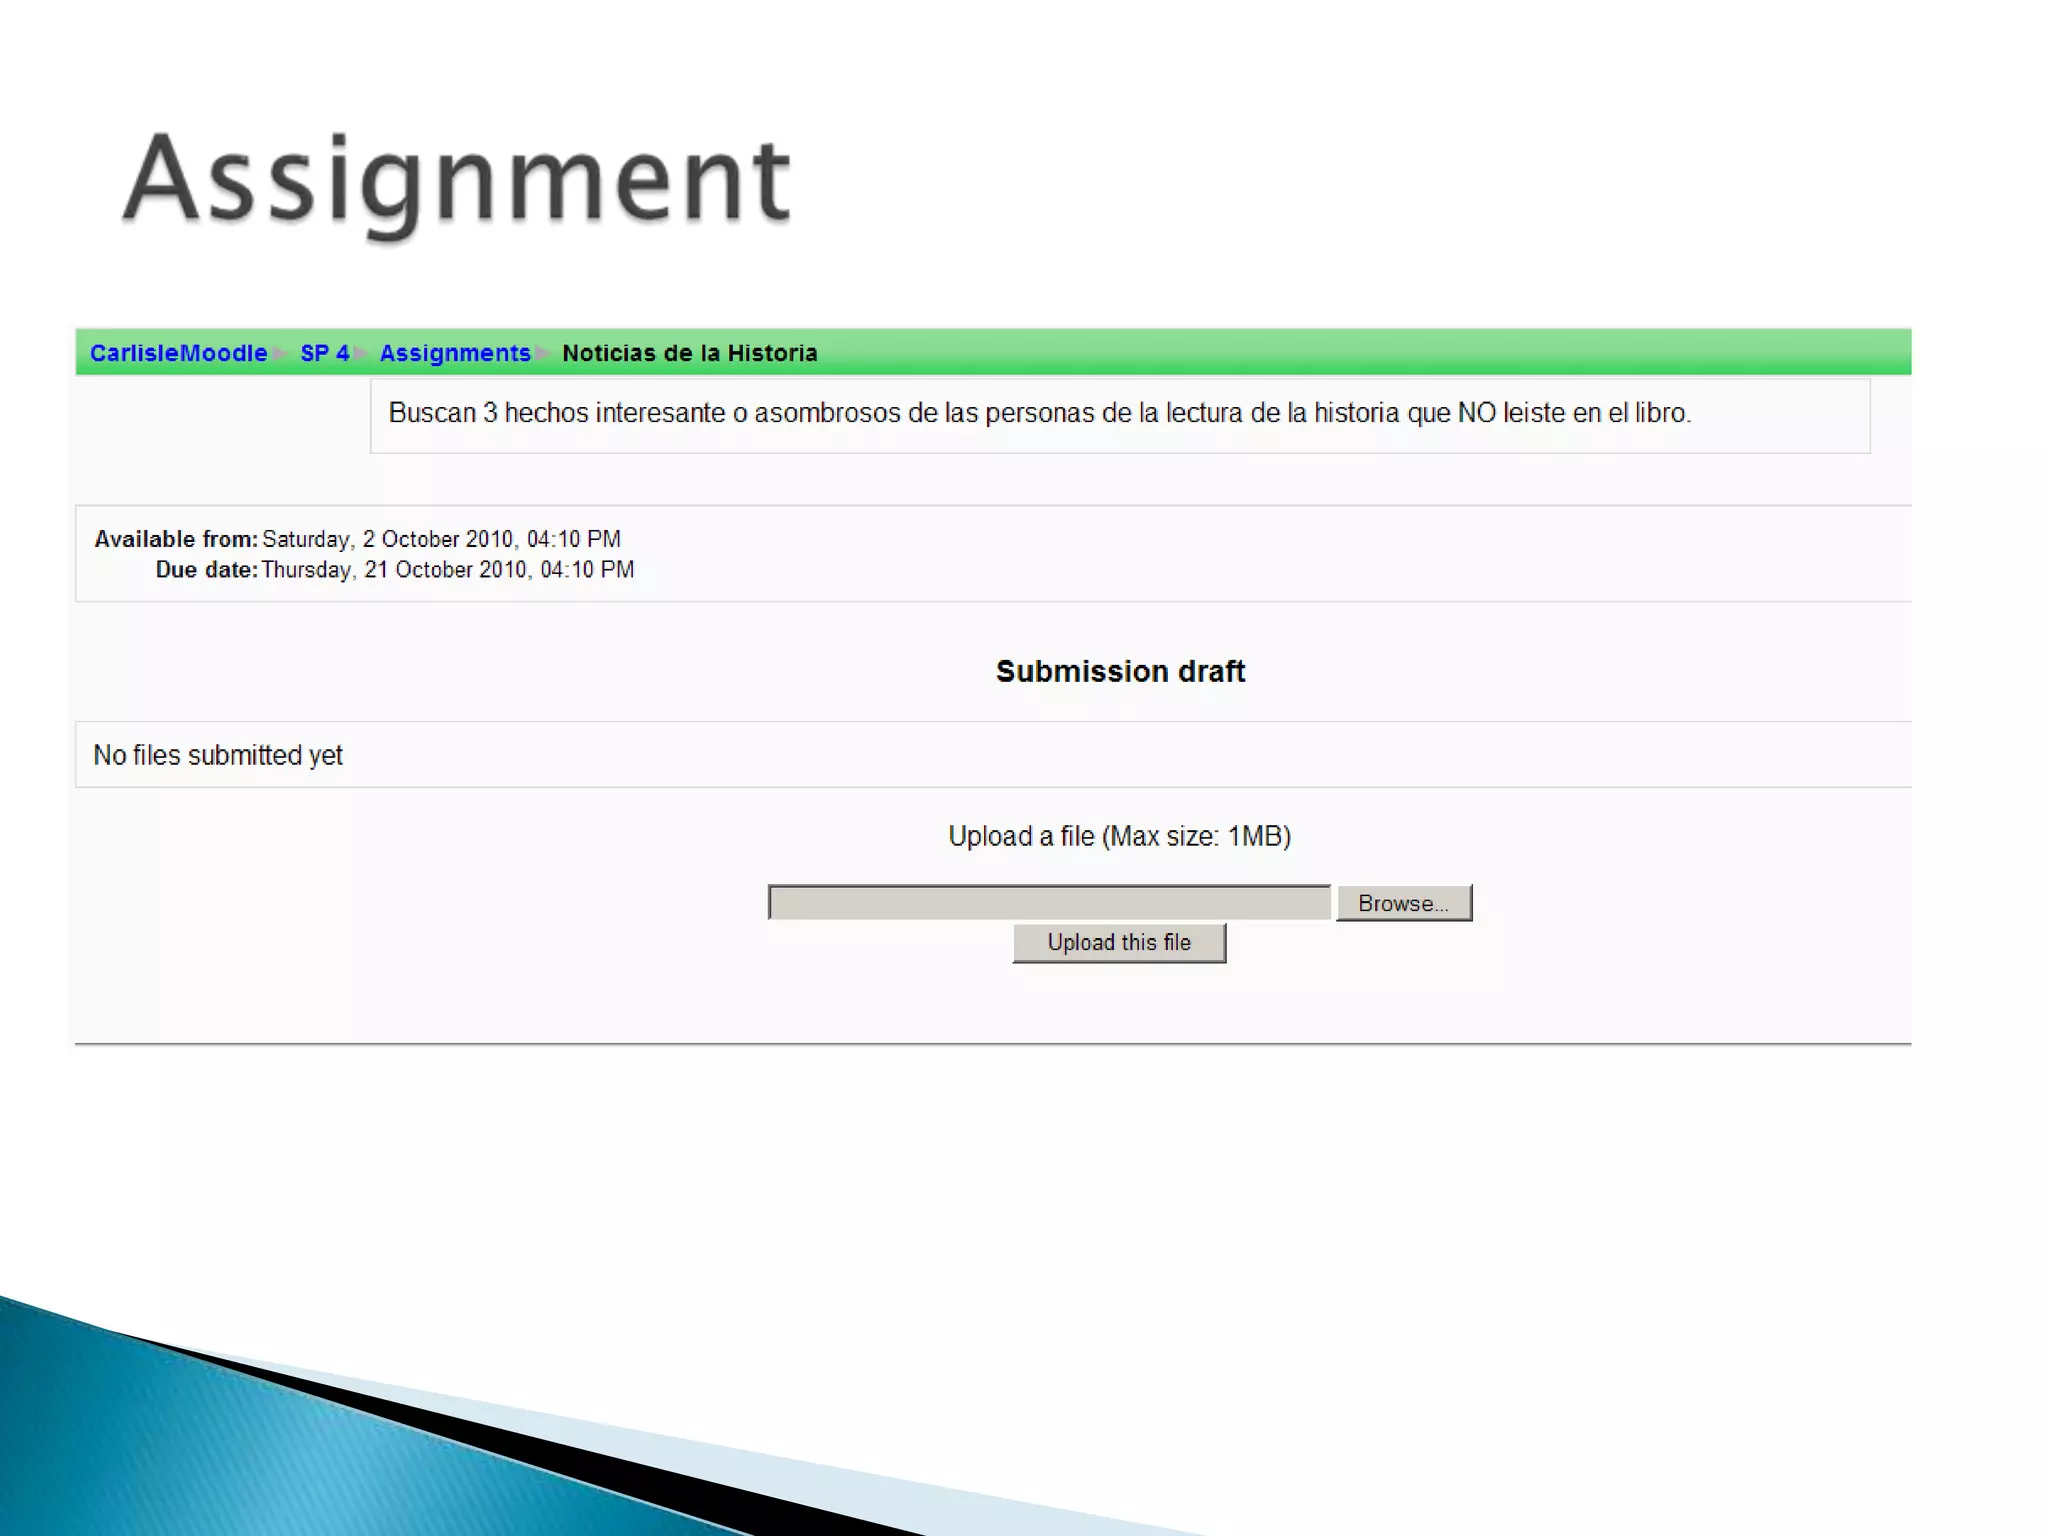Click breadcrumb arrow after Assignments
The width and height of the screenshot is (2048, 1536).
click(x=544, y=353)
